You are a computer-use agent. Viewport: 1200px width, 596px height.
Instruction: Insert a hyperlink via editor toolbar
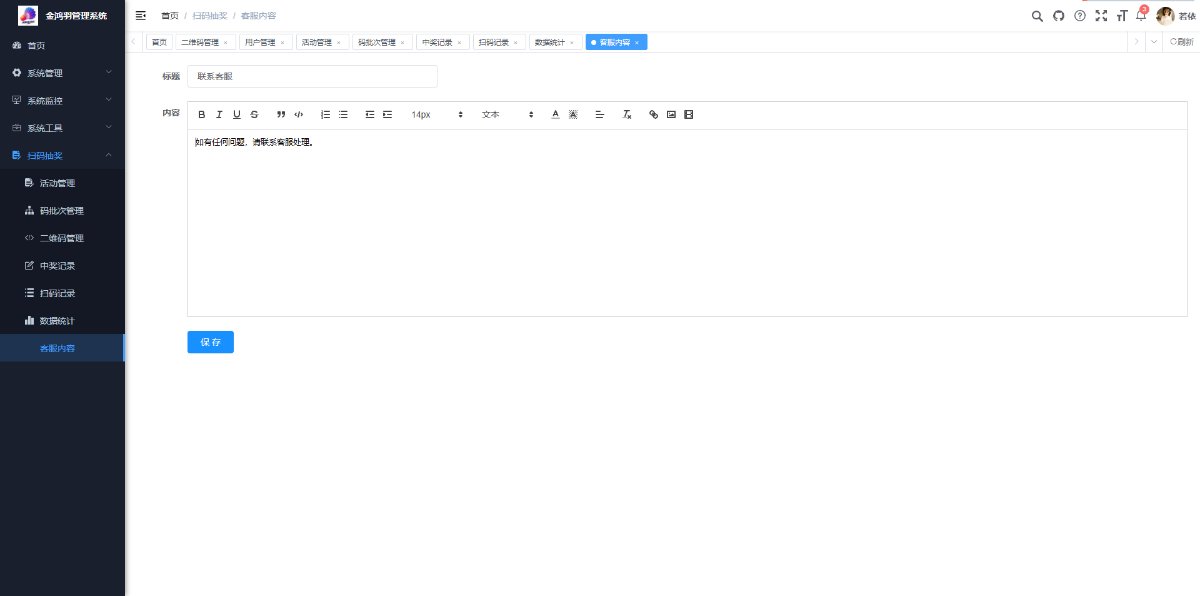(x=654, y=115)
